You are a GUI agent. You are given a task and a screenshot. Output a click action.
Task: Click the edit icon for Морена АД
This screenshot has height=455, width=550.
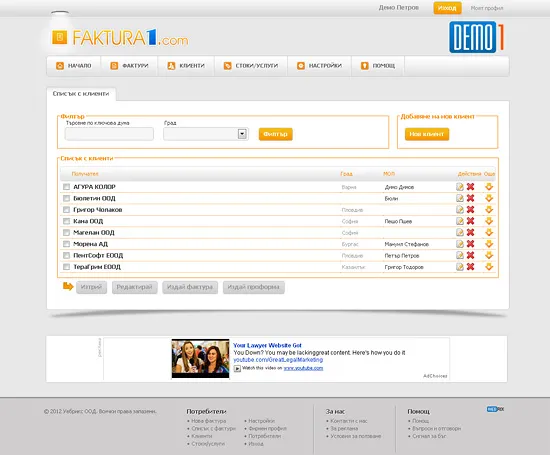(x=460, y=244)
